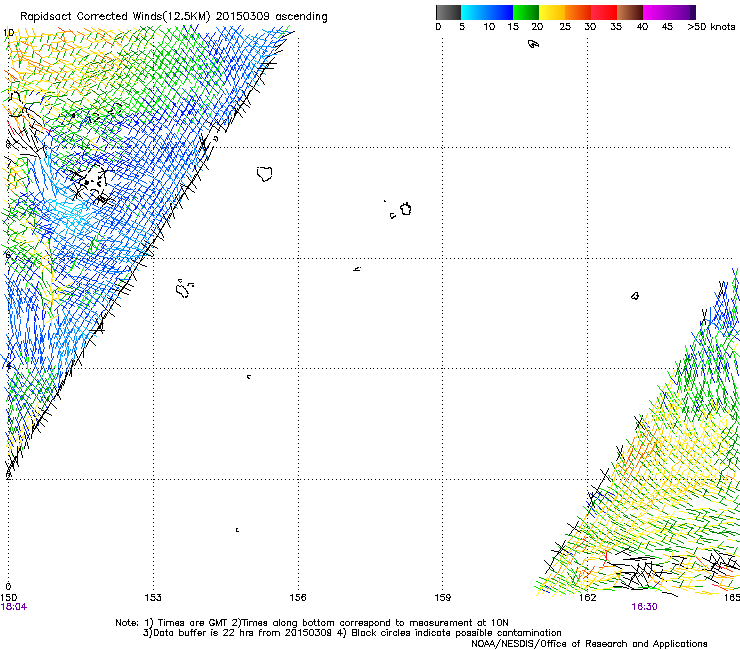Screen dimensions: 740x650
Task: Click the '25' legend tick label
Action: coord(565,27)
